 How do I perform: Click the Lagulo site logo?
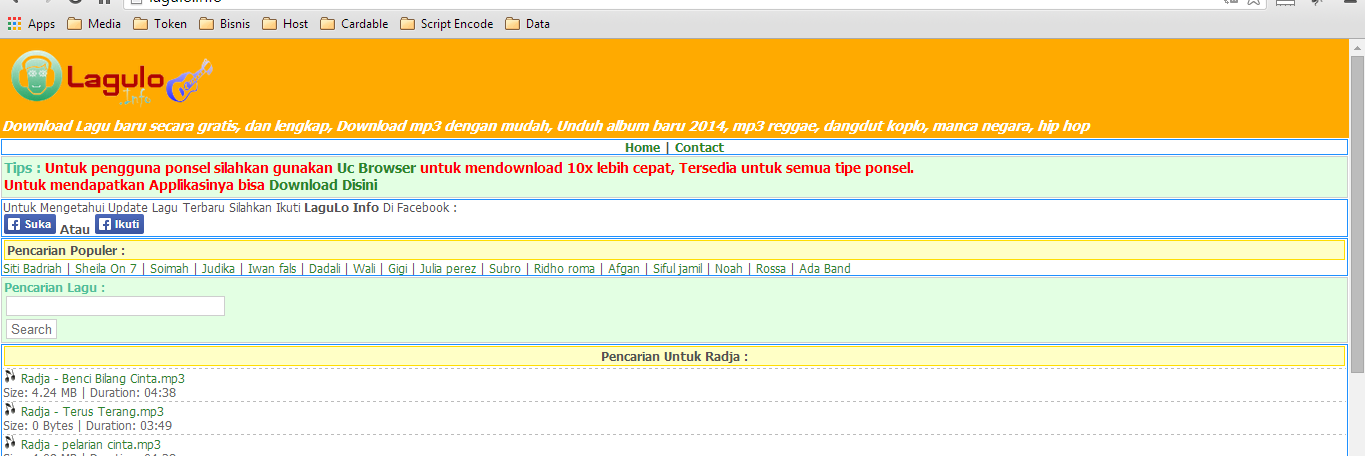[x=112, y=79]
